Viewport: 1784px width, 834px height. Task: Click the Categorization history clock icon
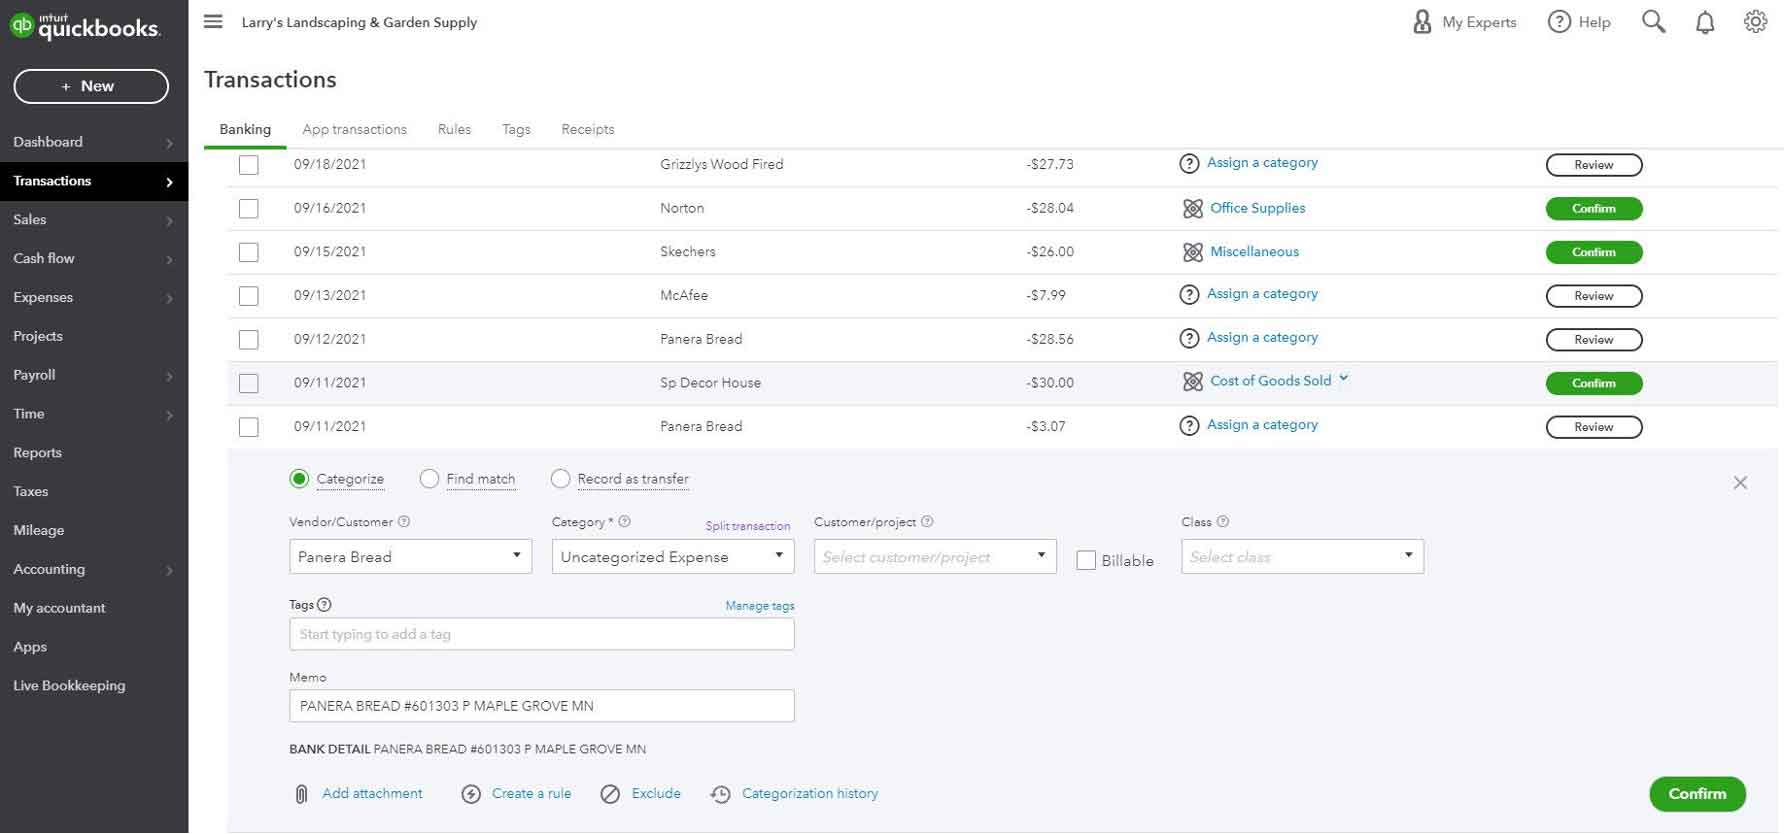coord(720,794)
